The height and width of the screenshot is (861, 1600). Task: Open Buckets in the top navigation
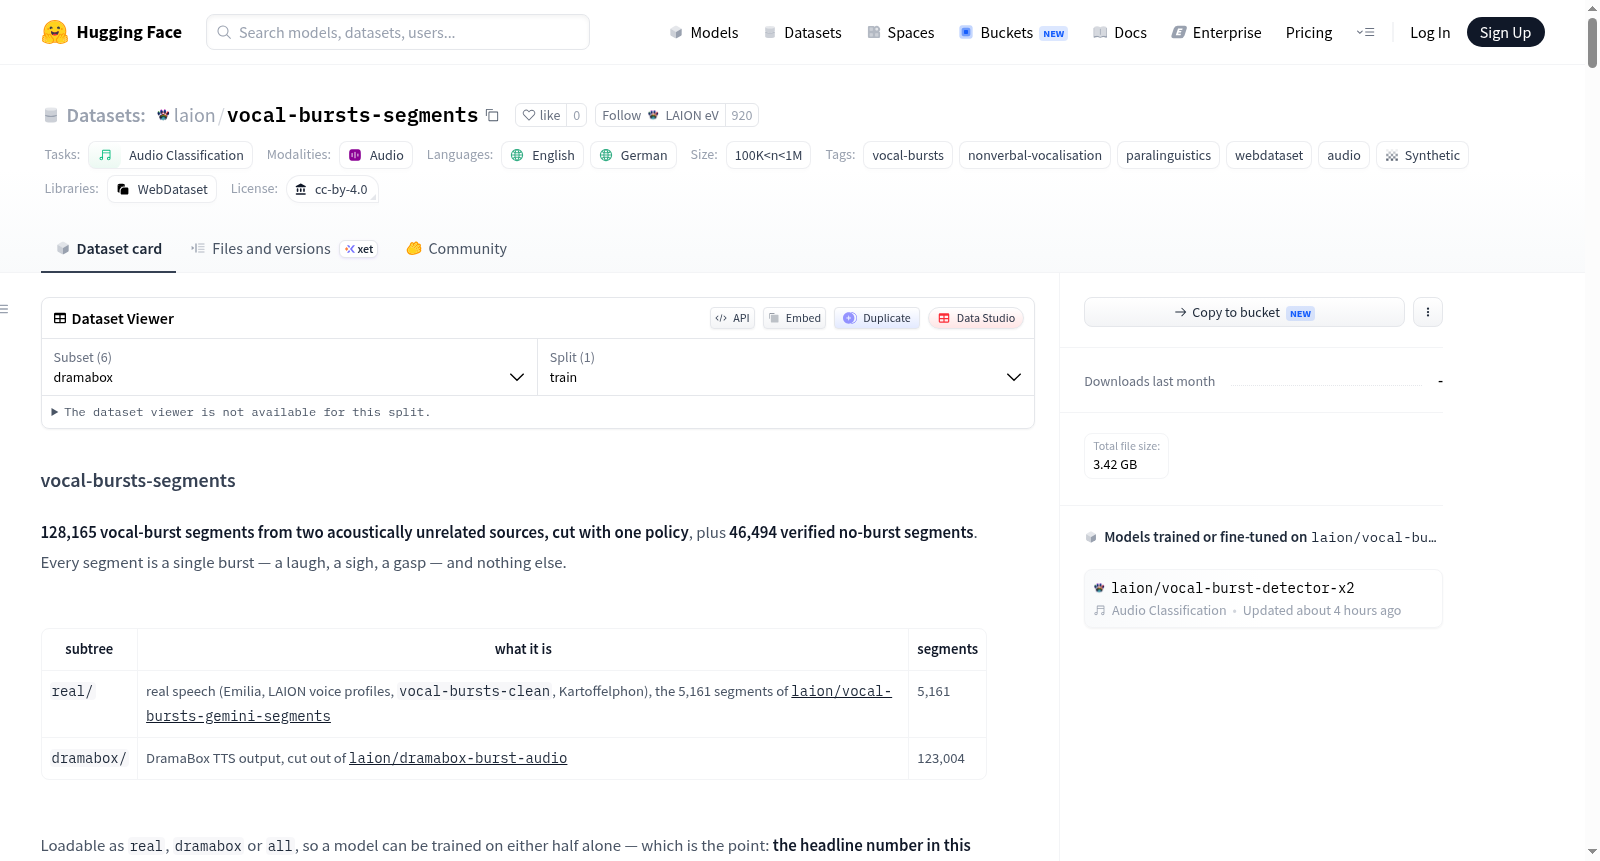[1013, 32]
